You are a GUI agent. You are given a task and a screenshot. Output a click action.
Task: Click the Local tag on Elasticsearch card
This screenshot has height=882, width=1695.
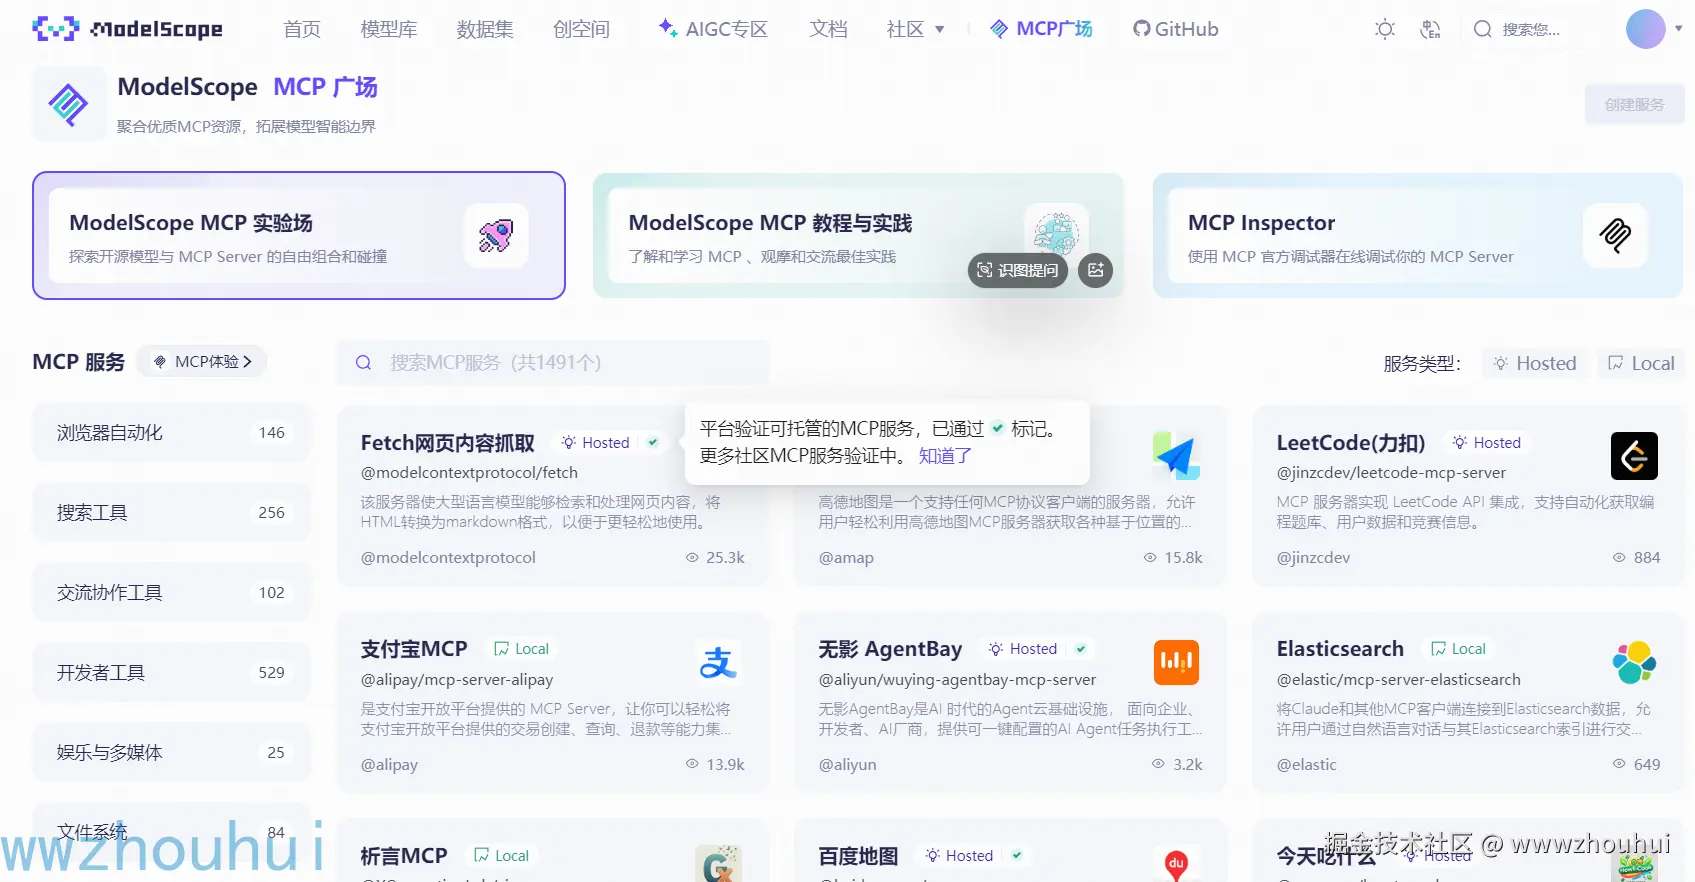(1458, 649)
